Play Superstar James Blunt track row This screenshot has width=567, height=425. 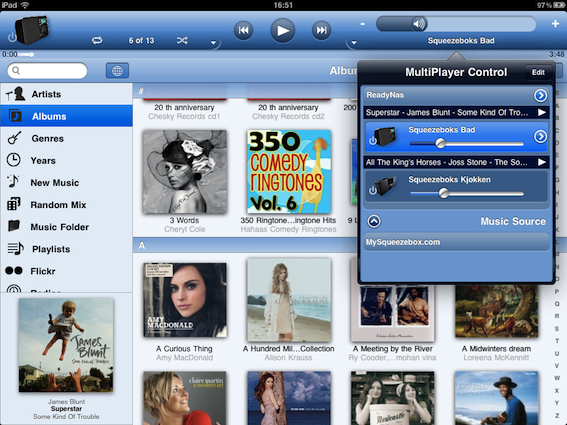456,112
